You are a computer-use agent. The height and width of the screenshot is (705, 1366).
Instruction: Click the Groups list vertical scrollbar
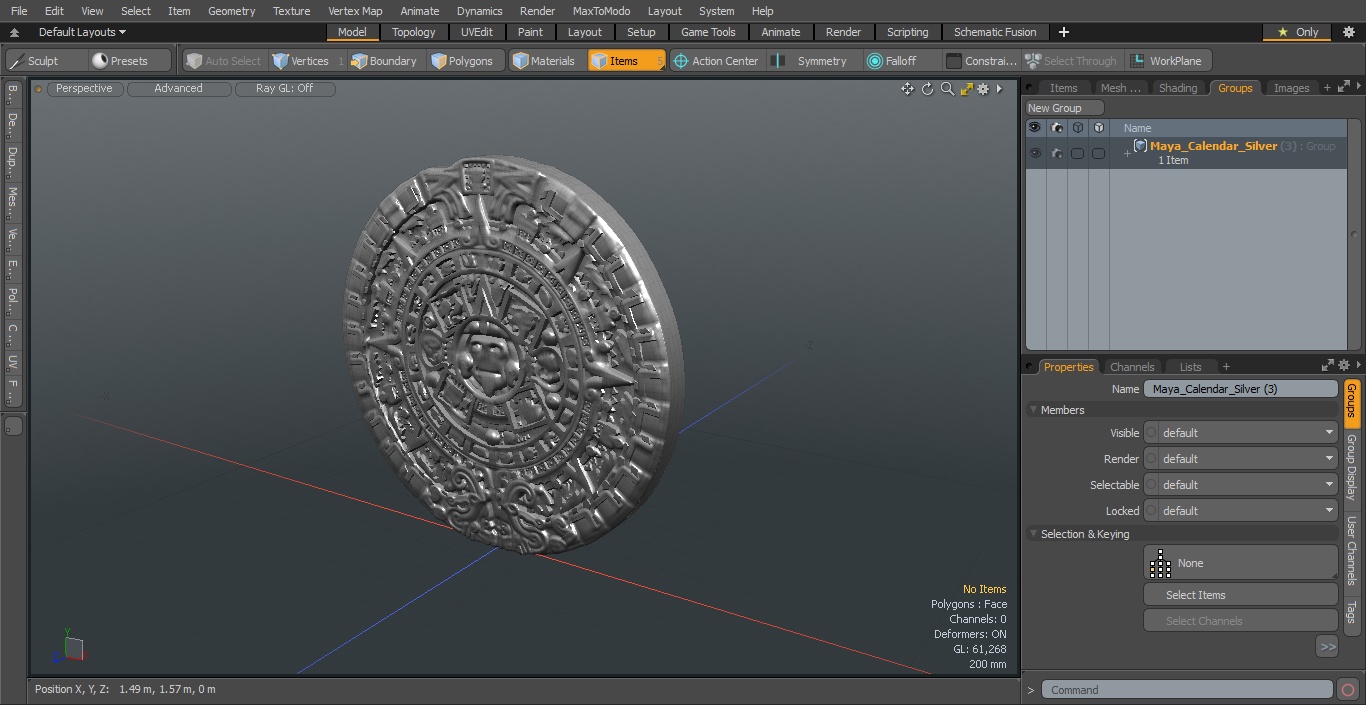1355,235
